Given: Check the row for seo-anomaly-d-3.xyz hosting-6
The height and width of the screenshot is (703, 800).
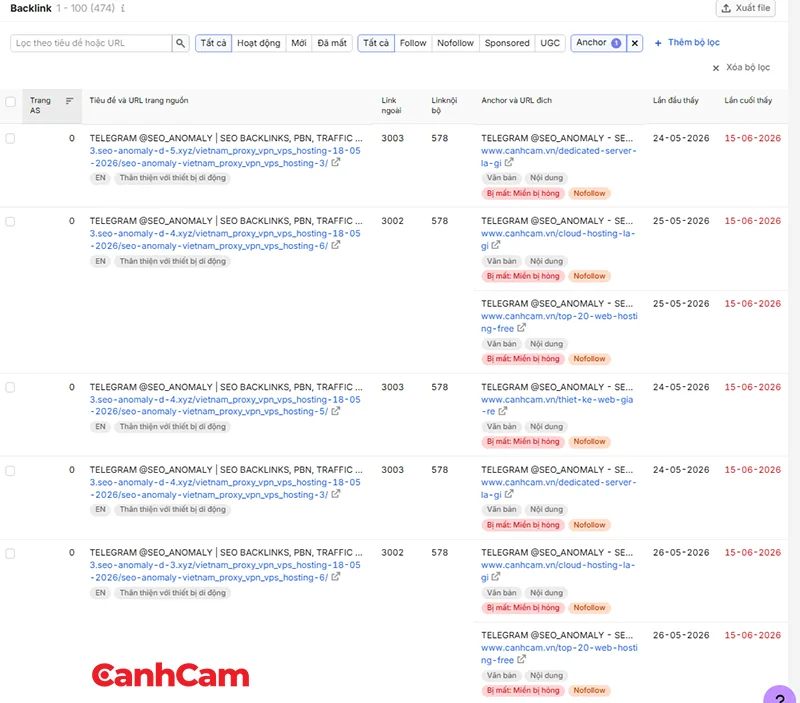Looking at the screenshot, I should tap(10, 553).
